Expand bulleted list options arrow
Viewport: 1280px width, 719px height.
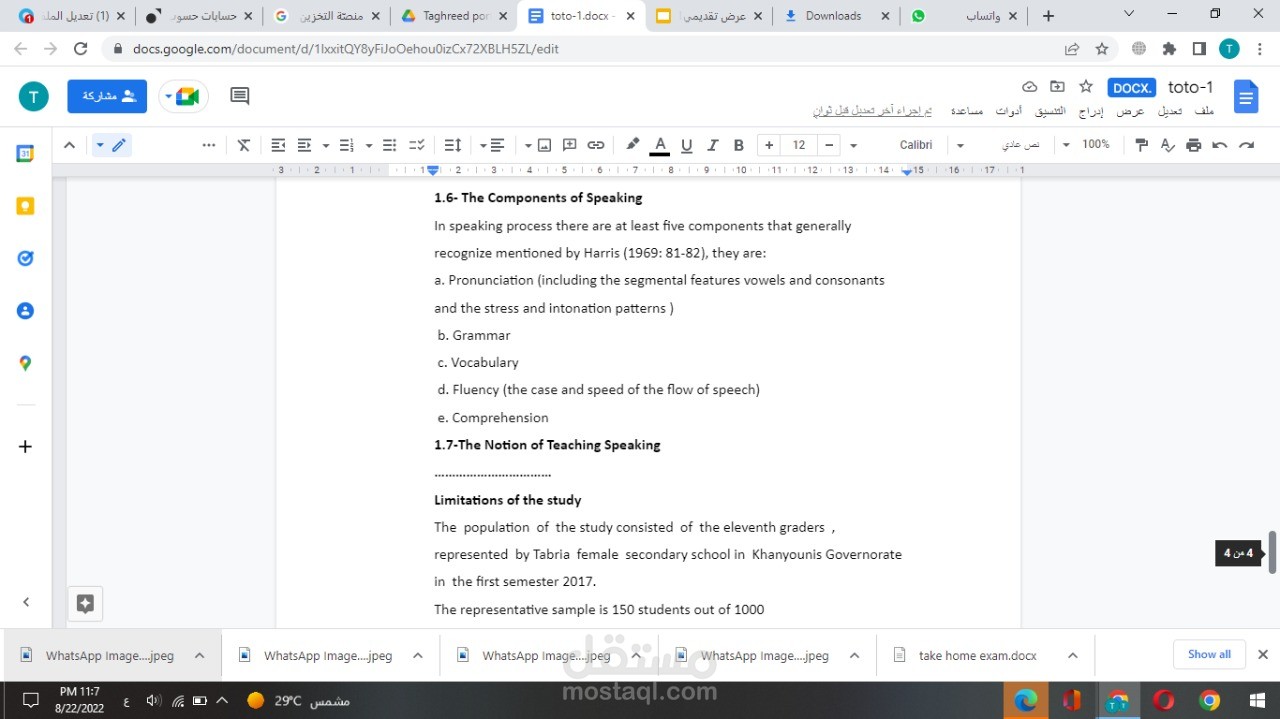369,146
